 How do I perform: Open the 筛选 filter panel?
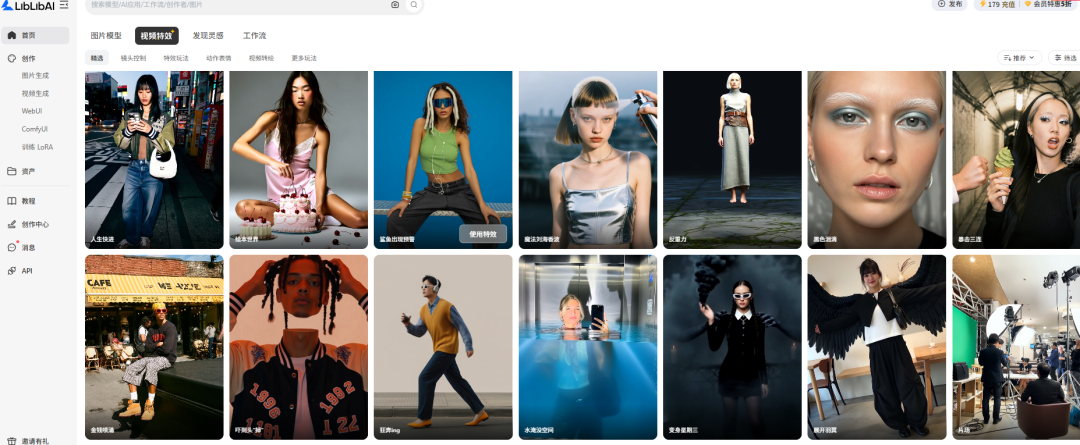point(1064,58)
